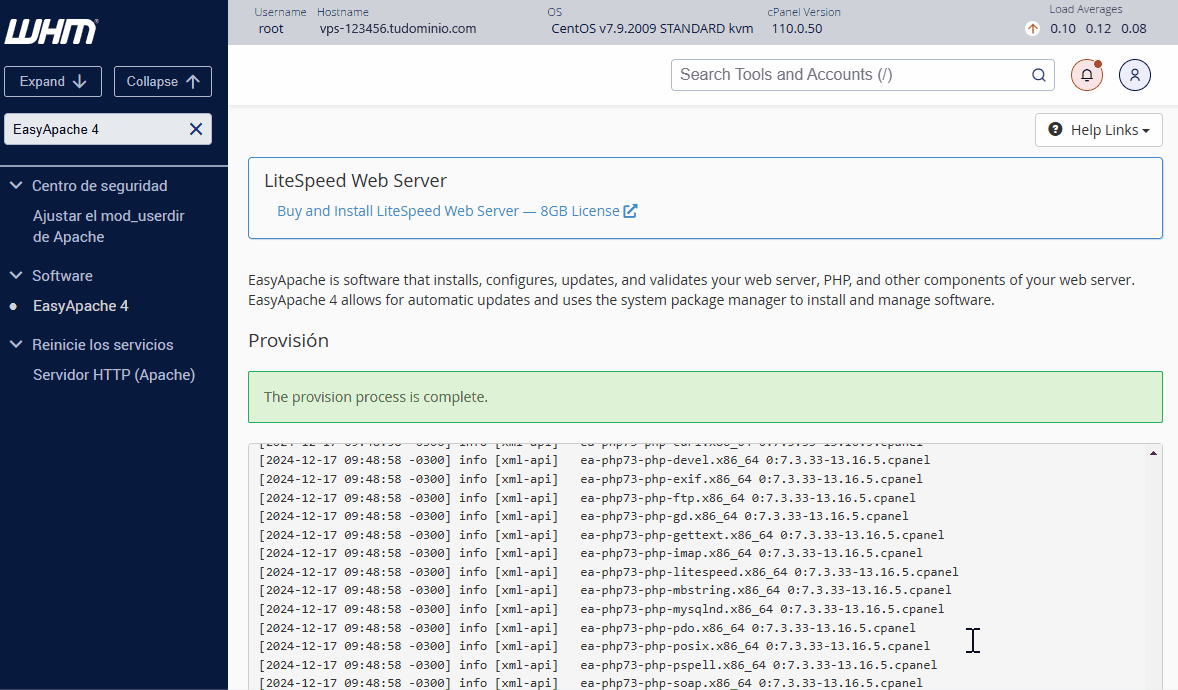This screenshot has height=690, width=1178.
Task: Click the log line for ea-php73-php-devel
Action: [x=594, y=460]
